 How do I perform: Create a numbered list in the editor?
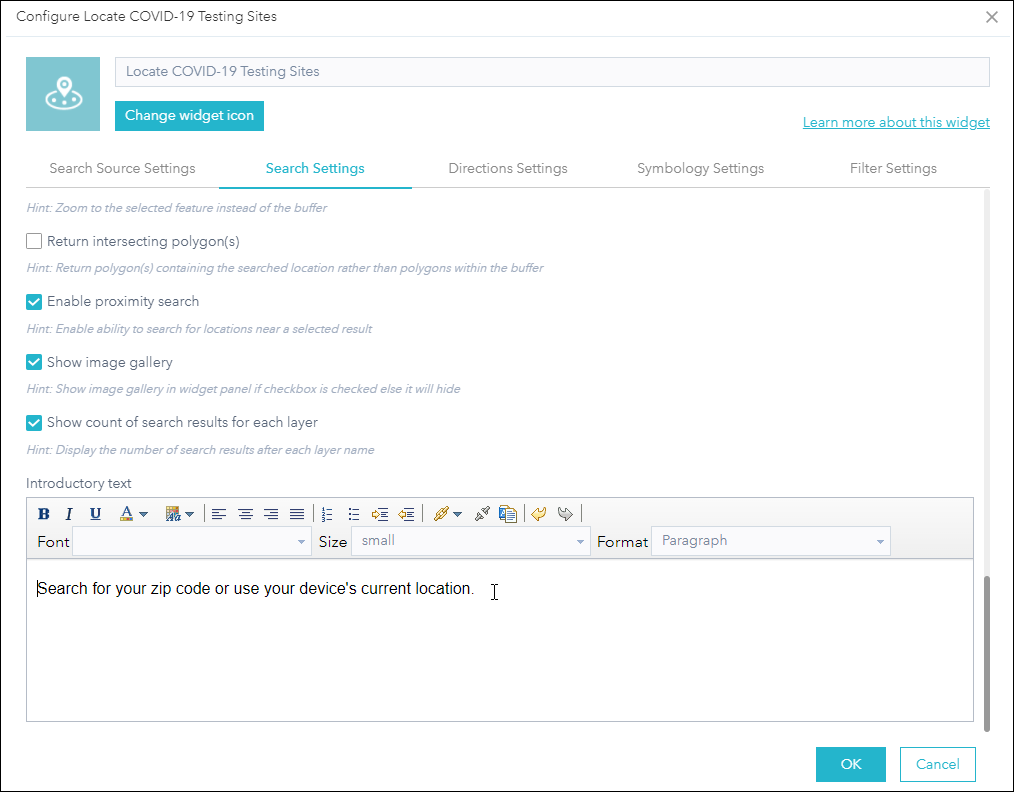coord(328,513)
